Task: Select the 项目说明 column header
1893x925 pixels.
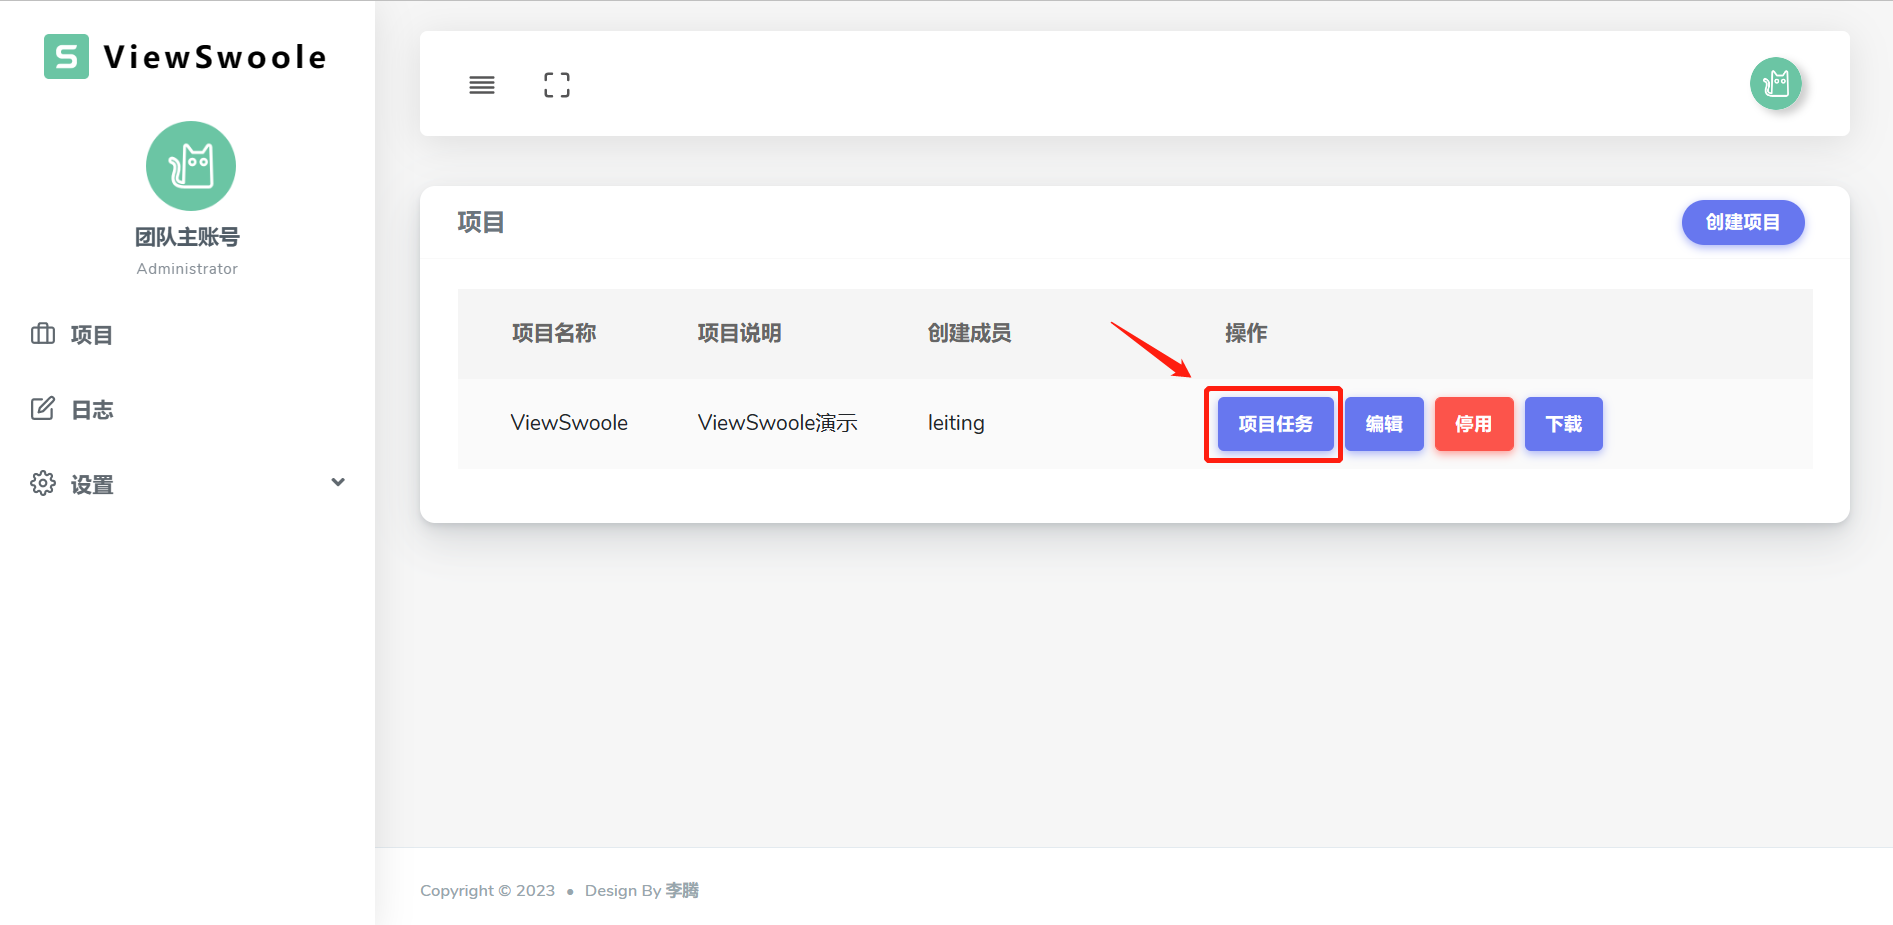Action: click(739, 333)
